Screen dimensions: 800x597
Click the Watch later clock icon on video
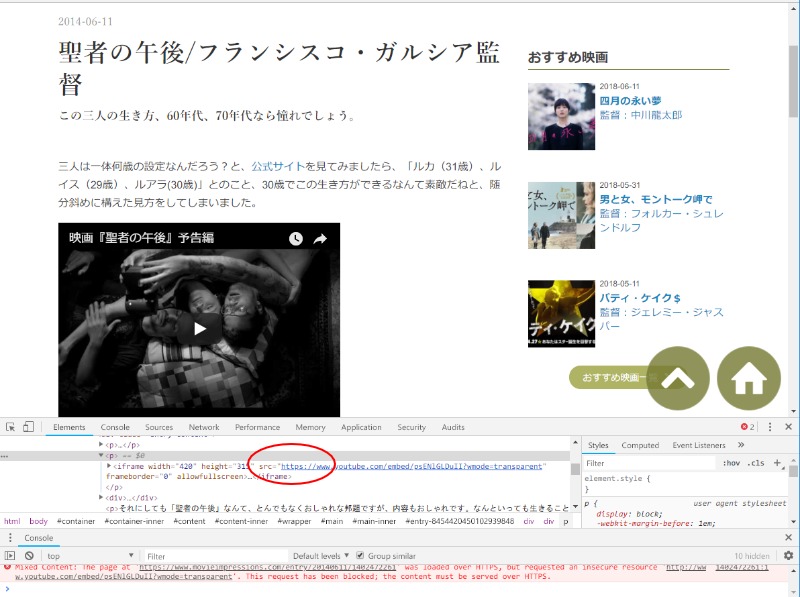coord(296,238)
